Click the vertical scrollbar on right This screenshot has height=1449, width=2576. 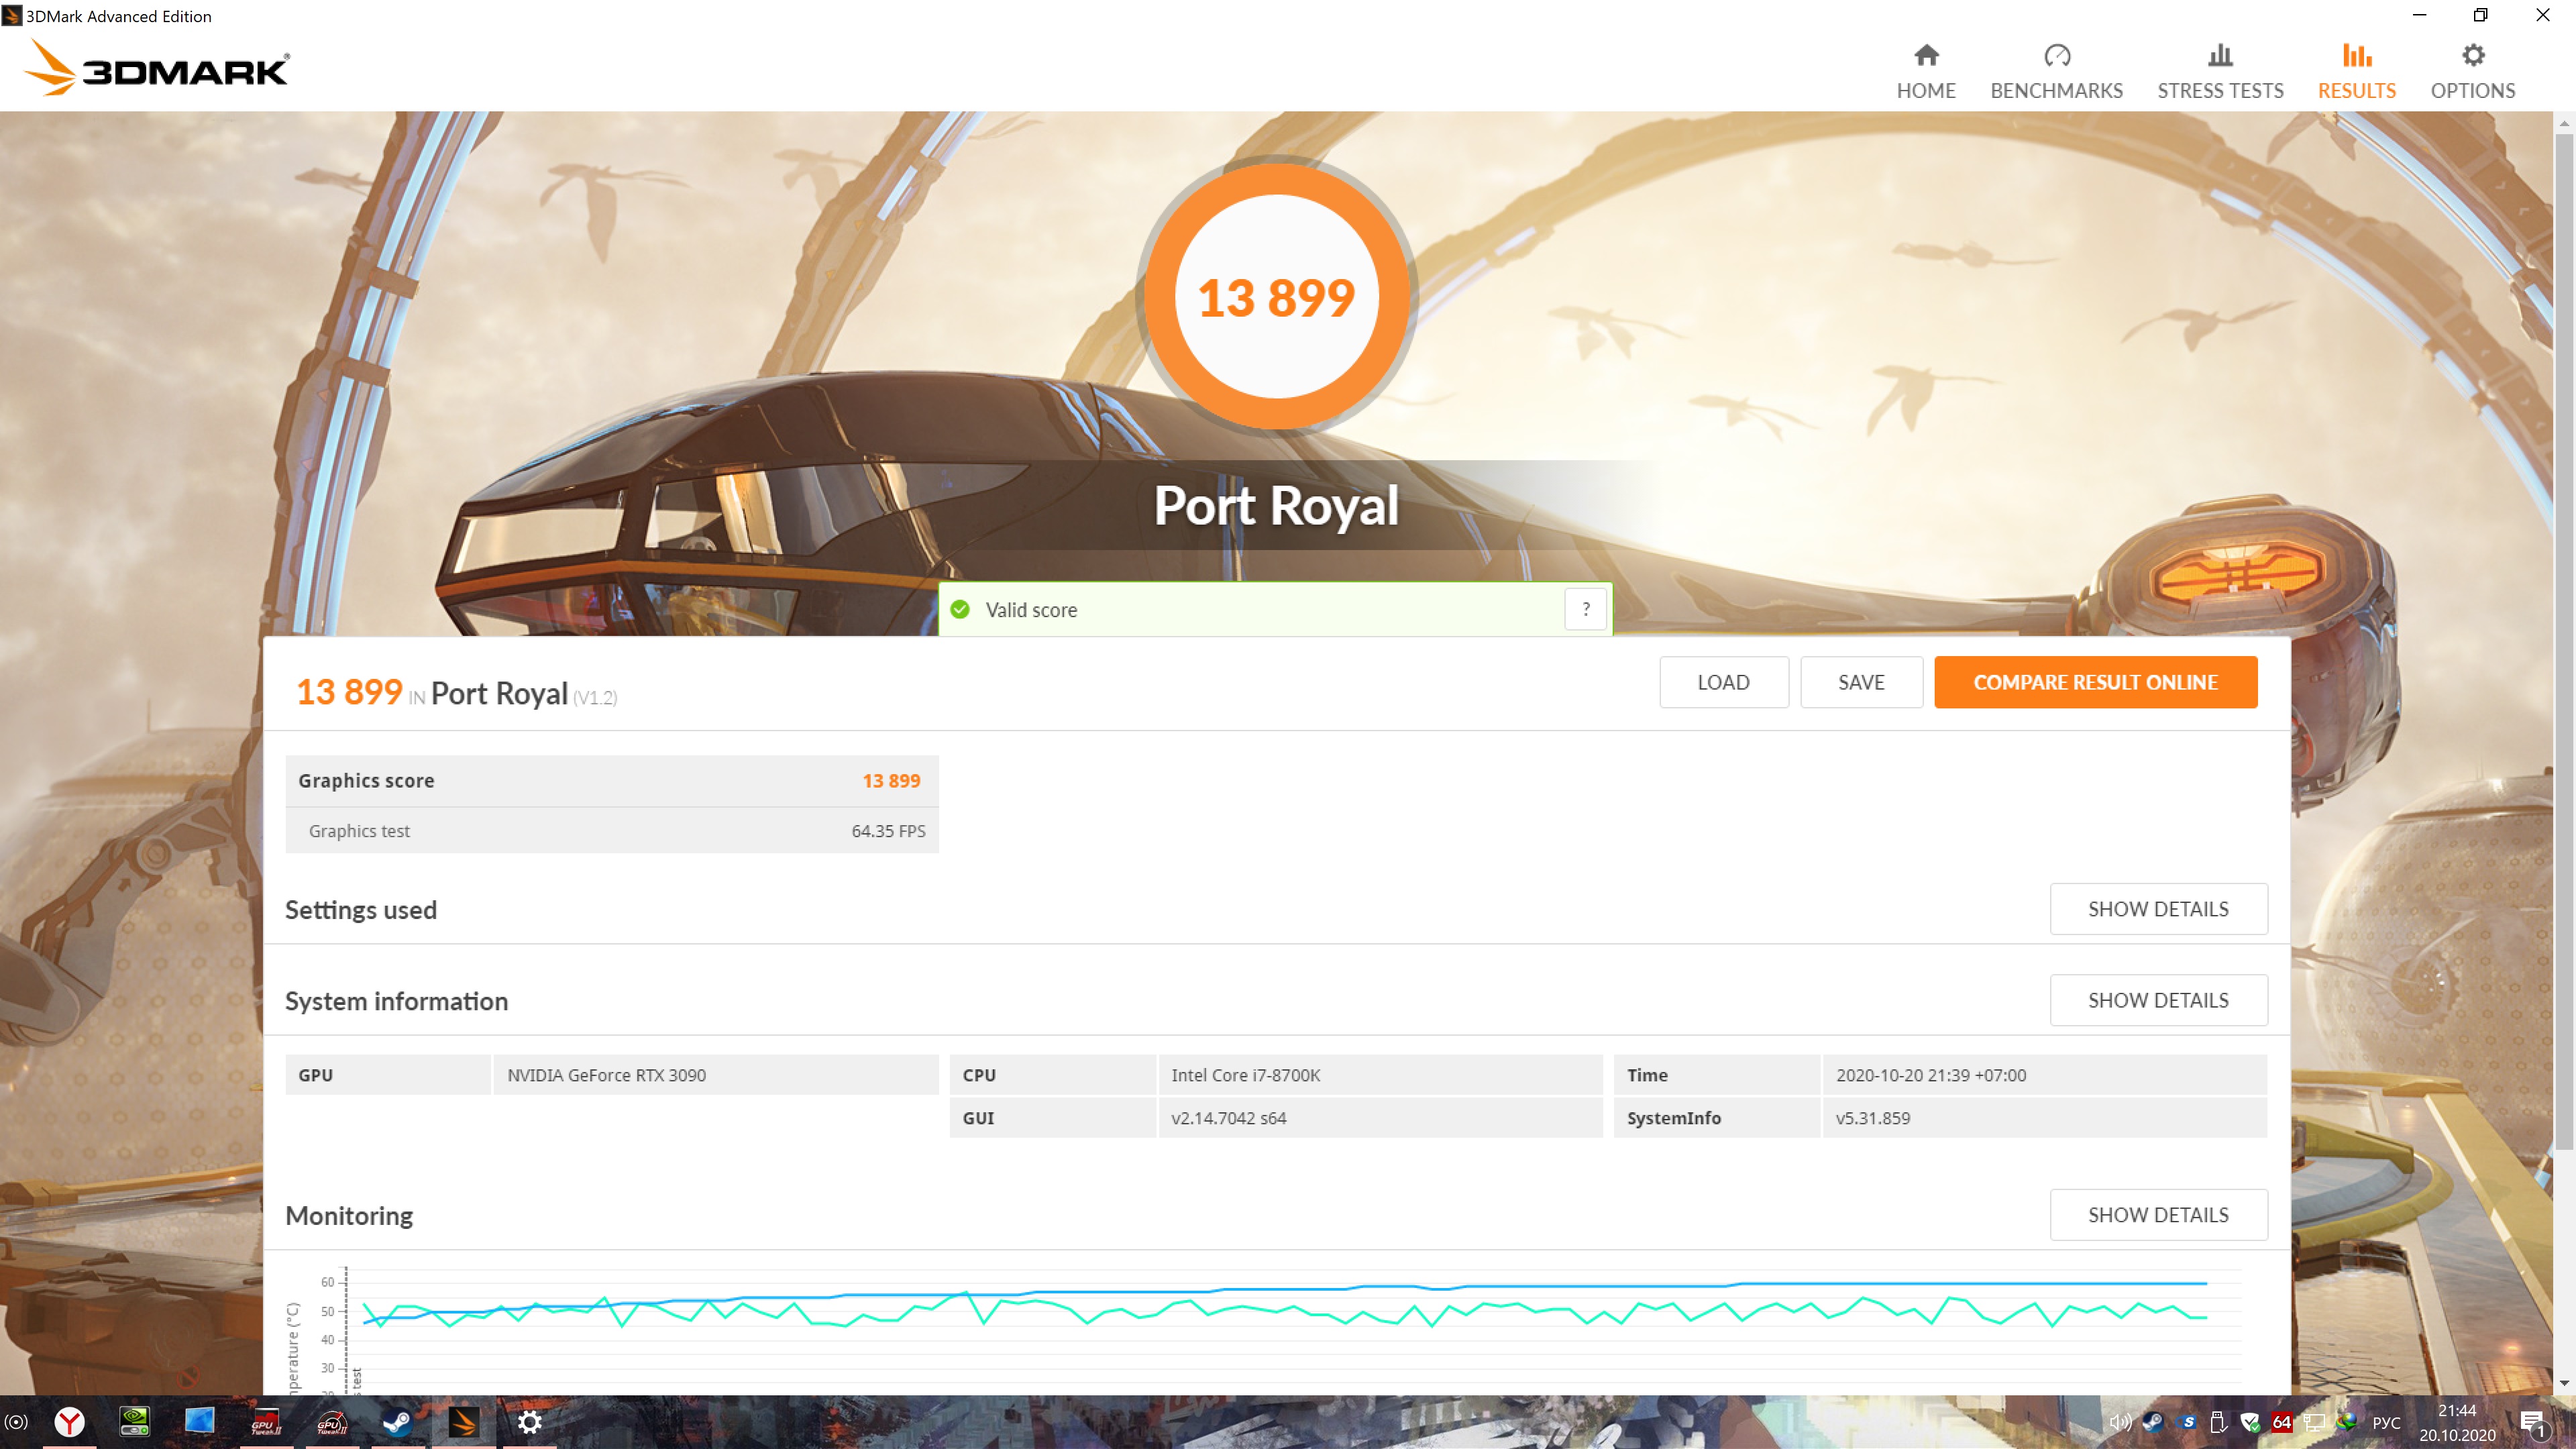tap(2563, 640)
